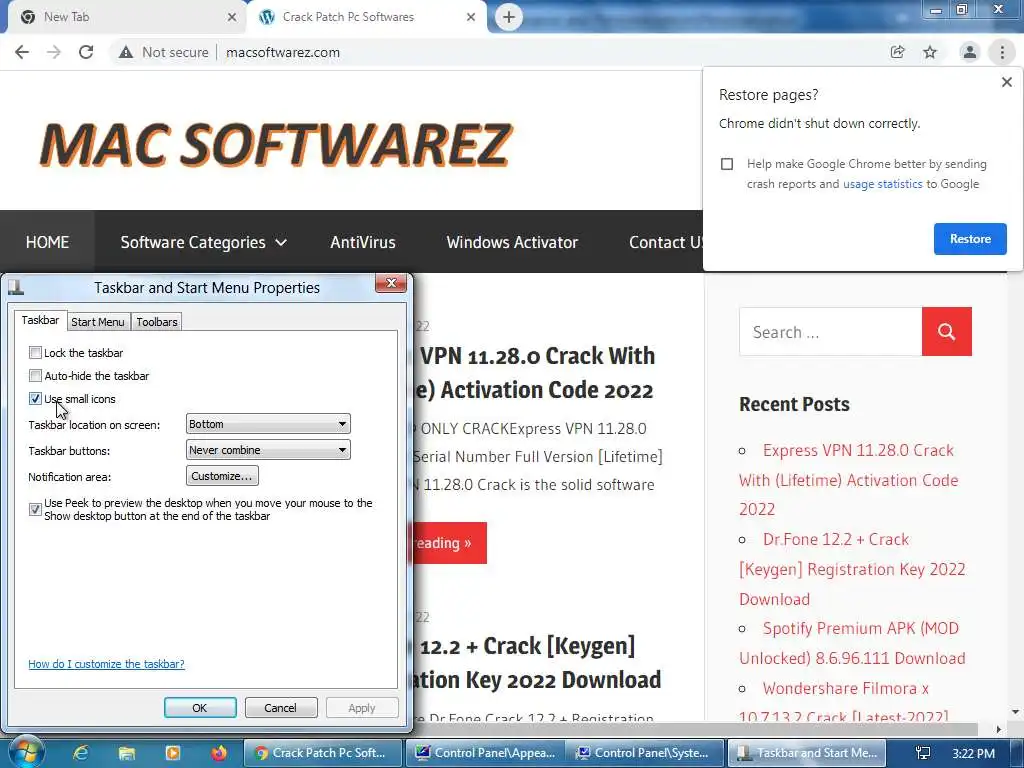Switch to Control Panel\Syste... taskbar button
This screenshot has width=1024, height=768.
tap(646, 753)
